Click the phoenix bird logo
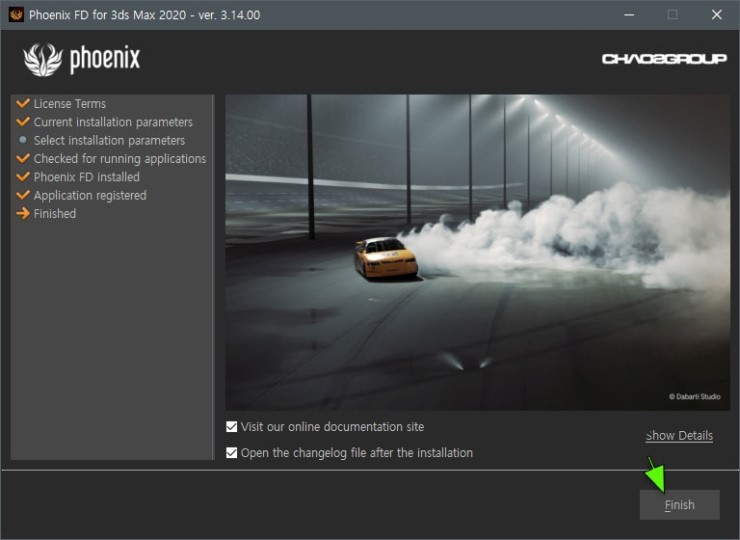 tap(43, 59)
